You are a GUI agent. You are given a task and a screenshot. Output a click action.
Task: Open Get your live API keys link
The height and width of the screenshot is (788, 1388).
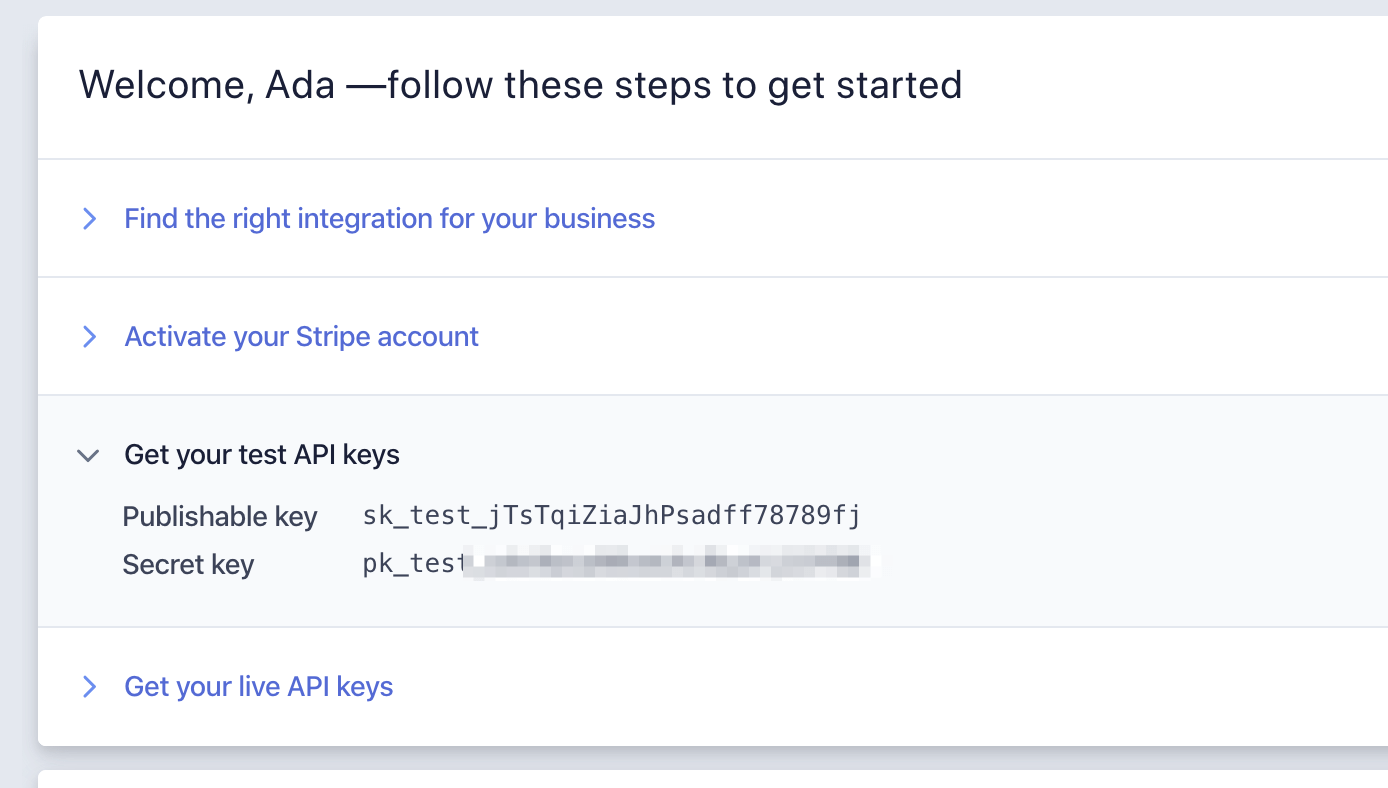pyautogui.click(x=258, y=687)
